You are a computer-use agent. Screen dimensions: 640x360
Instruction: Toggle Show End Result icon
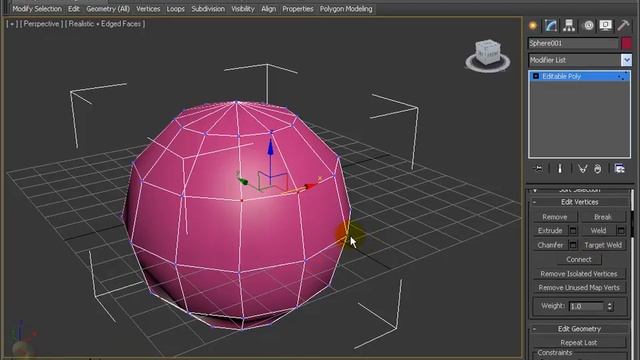(x=560, y=169)
